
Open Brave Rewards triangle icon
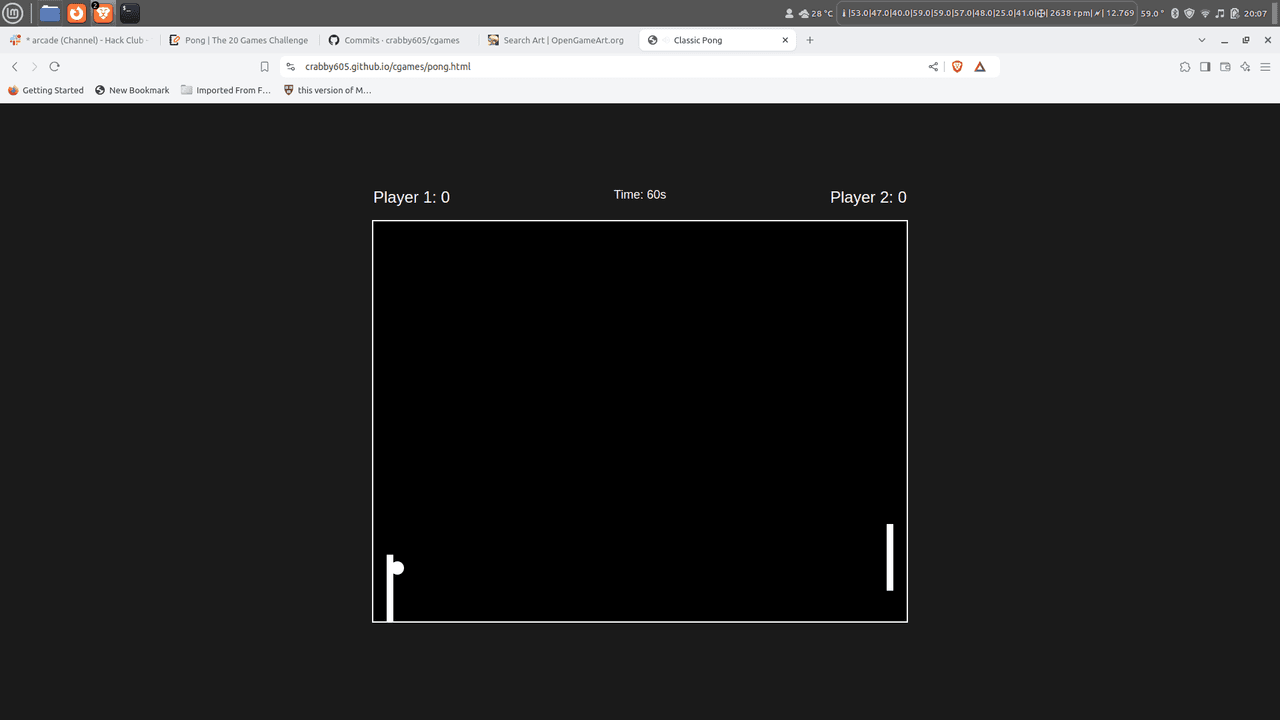(980, 67)
